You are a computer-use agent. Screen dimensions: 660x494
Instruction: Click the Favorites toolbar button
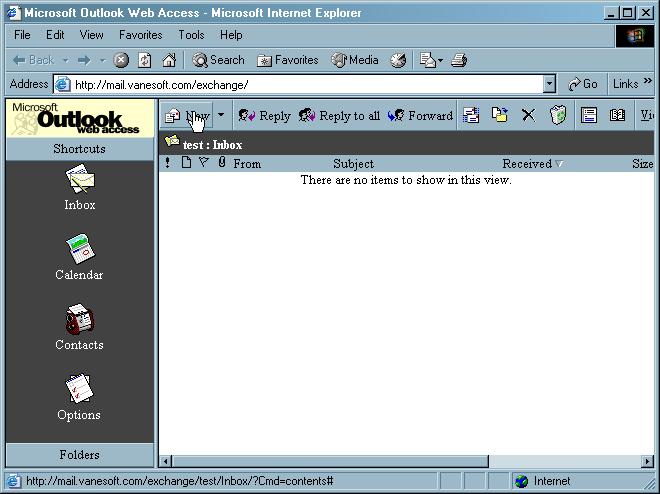(x=287, y=60)
